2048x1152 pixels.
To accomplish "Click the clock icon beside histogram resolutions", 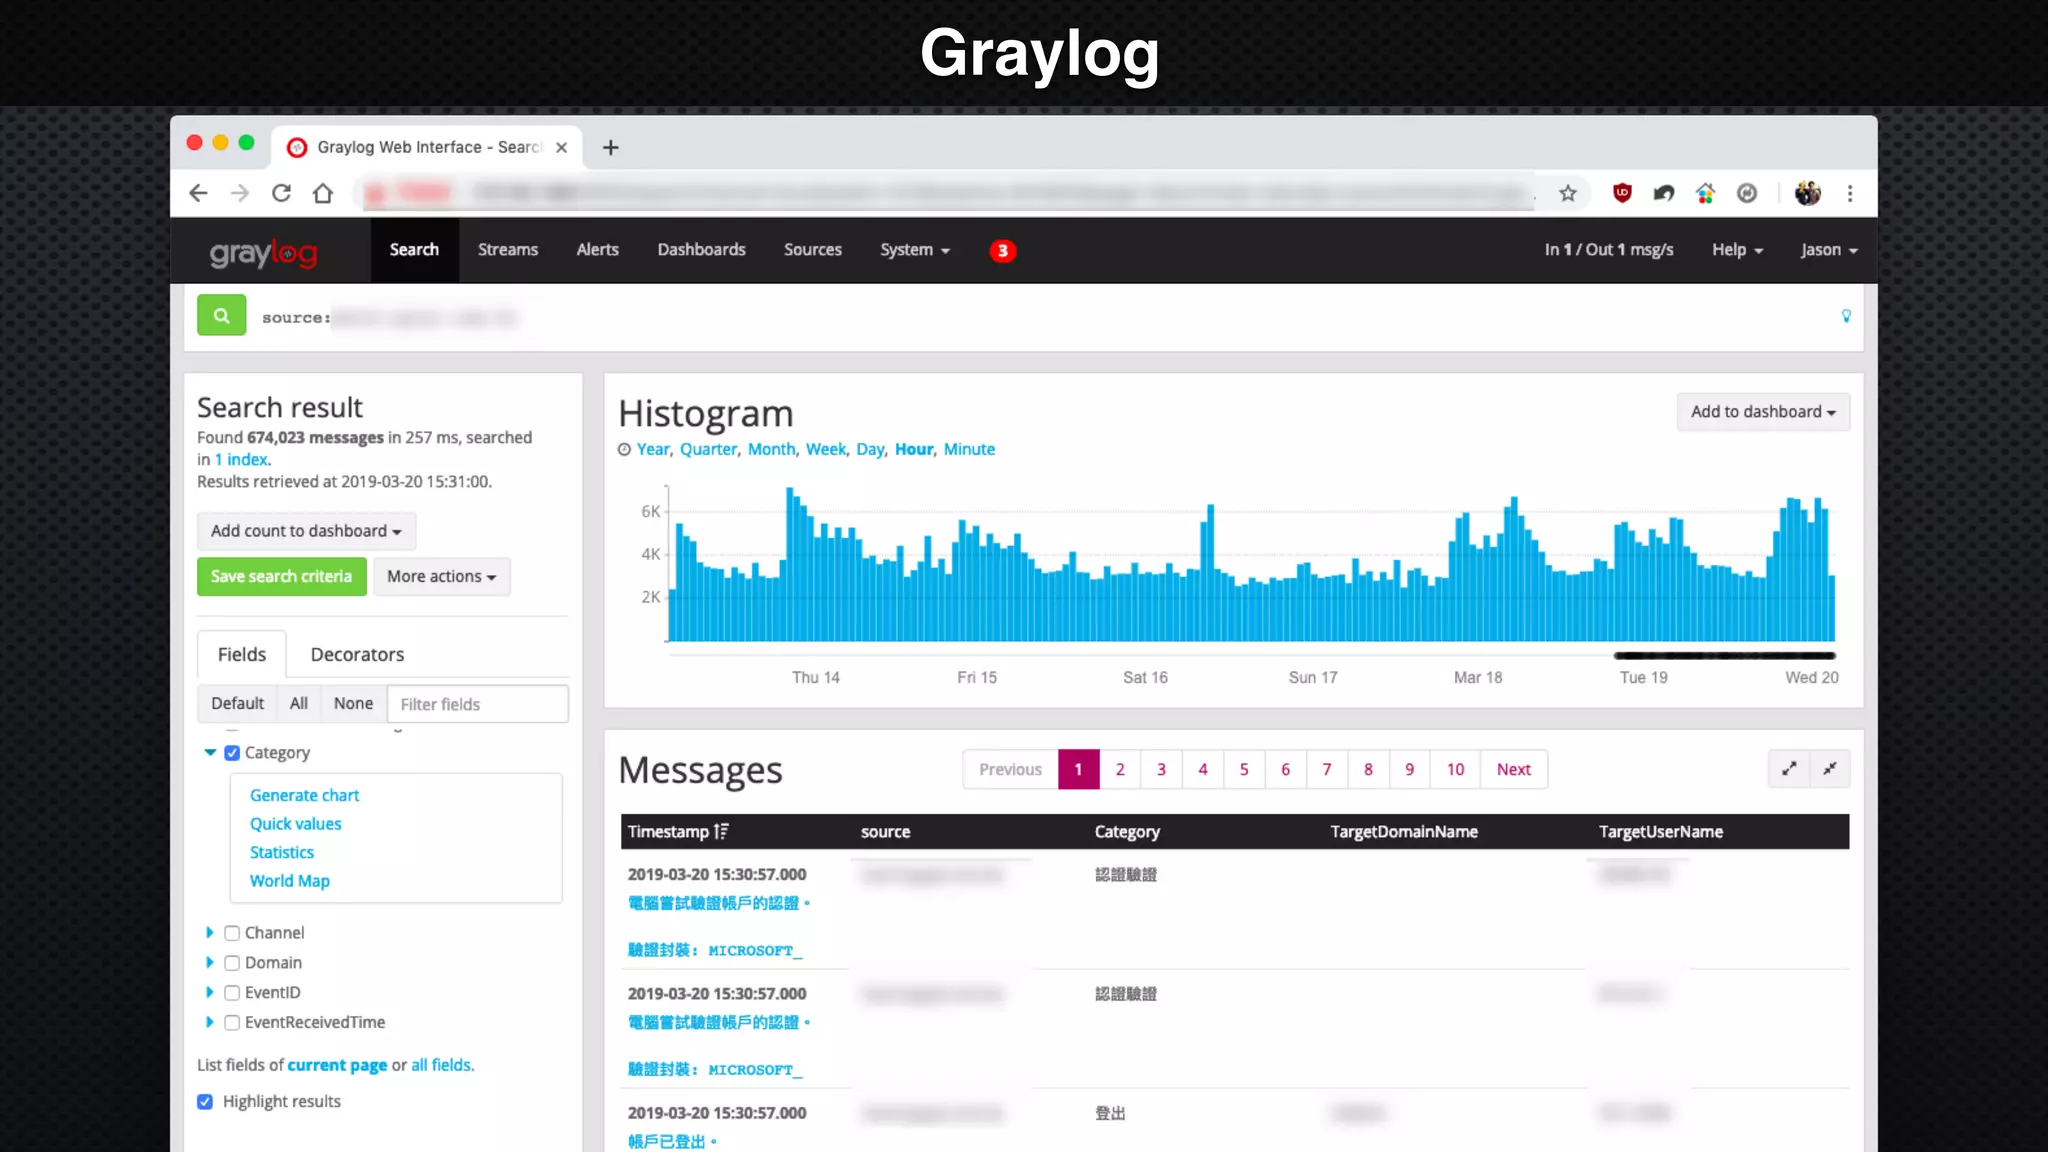I will (x=624, y=450).
